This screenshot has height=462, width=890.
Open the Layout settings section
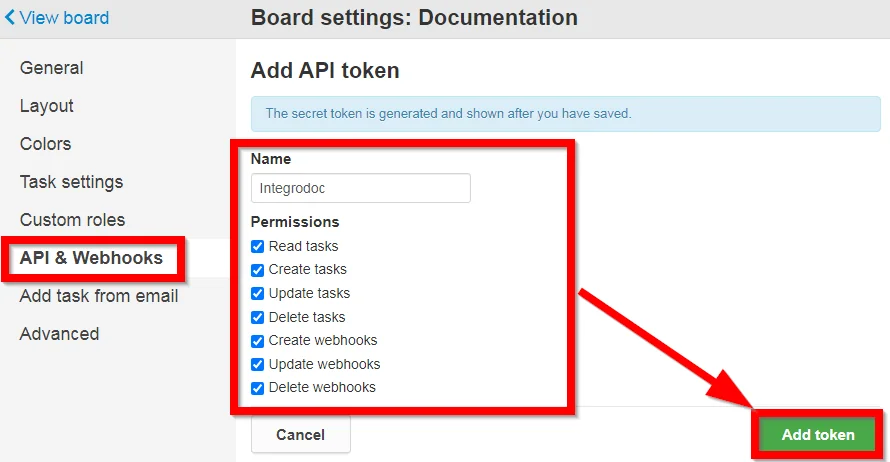tap(47, 106)
